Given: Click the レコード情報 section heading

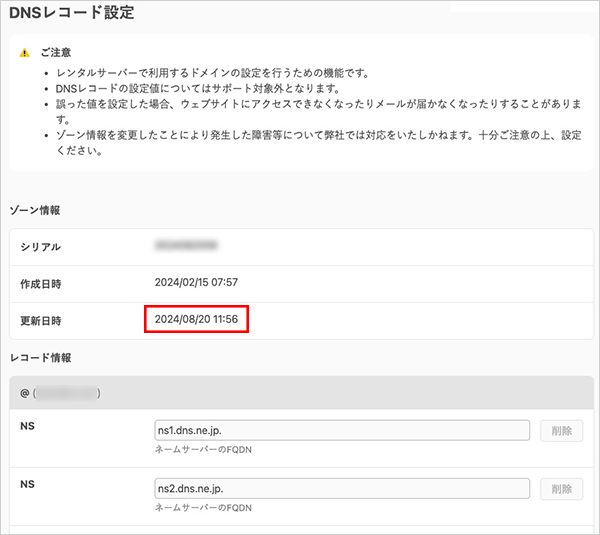Looking at the screenshot, I should tap(40, 357).
